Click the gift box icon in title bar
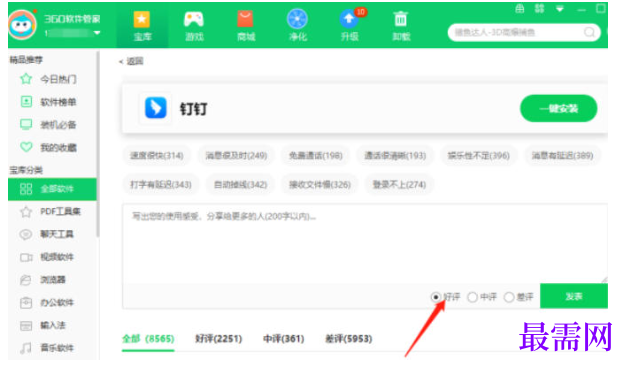Screen dimensions: 631x368 (520, 8)
